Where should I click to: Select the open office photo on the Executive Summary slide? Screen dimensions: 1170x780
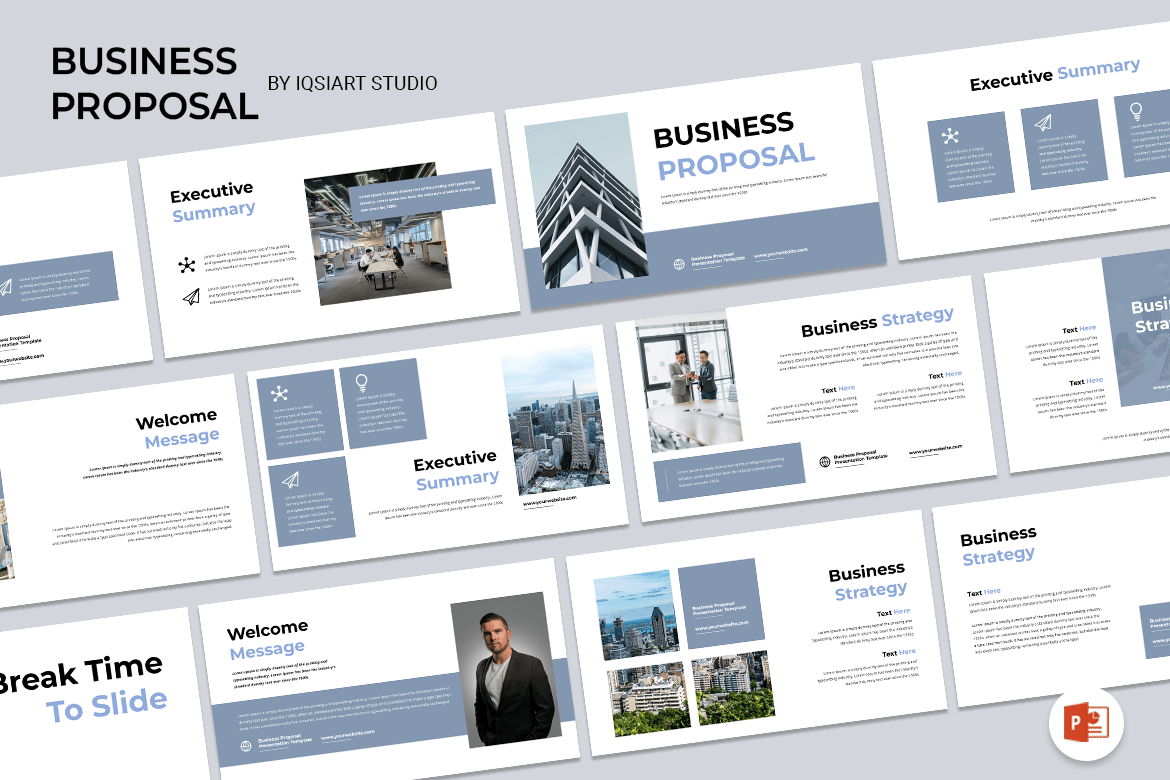[377, 234]
